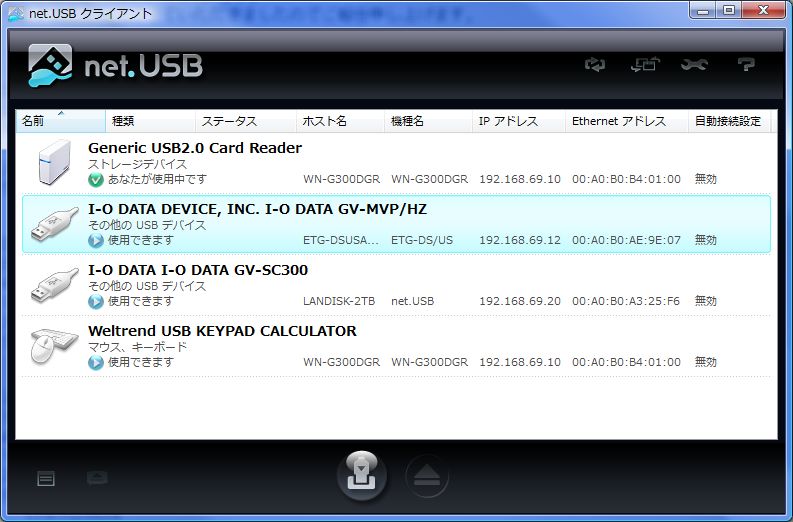This screenshot has width=793, height=522.
Task: Click the dimmed monitor-like icon beside list view
Action: (x=97, y=477)
